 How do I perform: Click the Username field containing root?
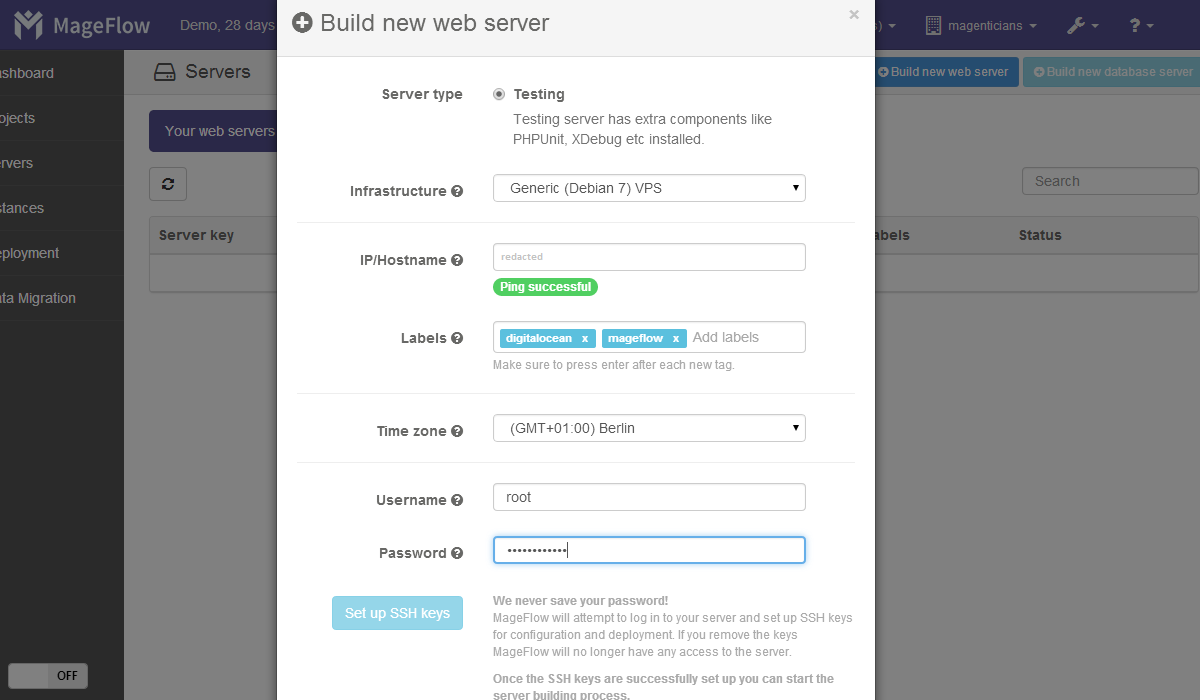pos(649,497)
